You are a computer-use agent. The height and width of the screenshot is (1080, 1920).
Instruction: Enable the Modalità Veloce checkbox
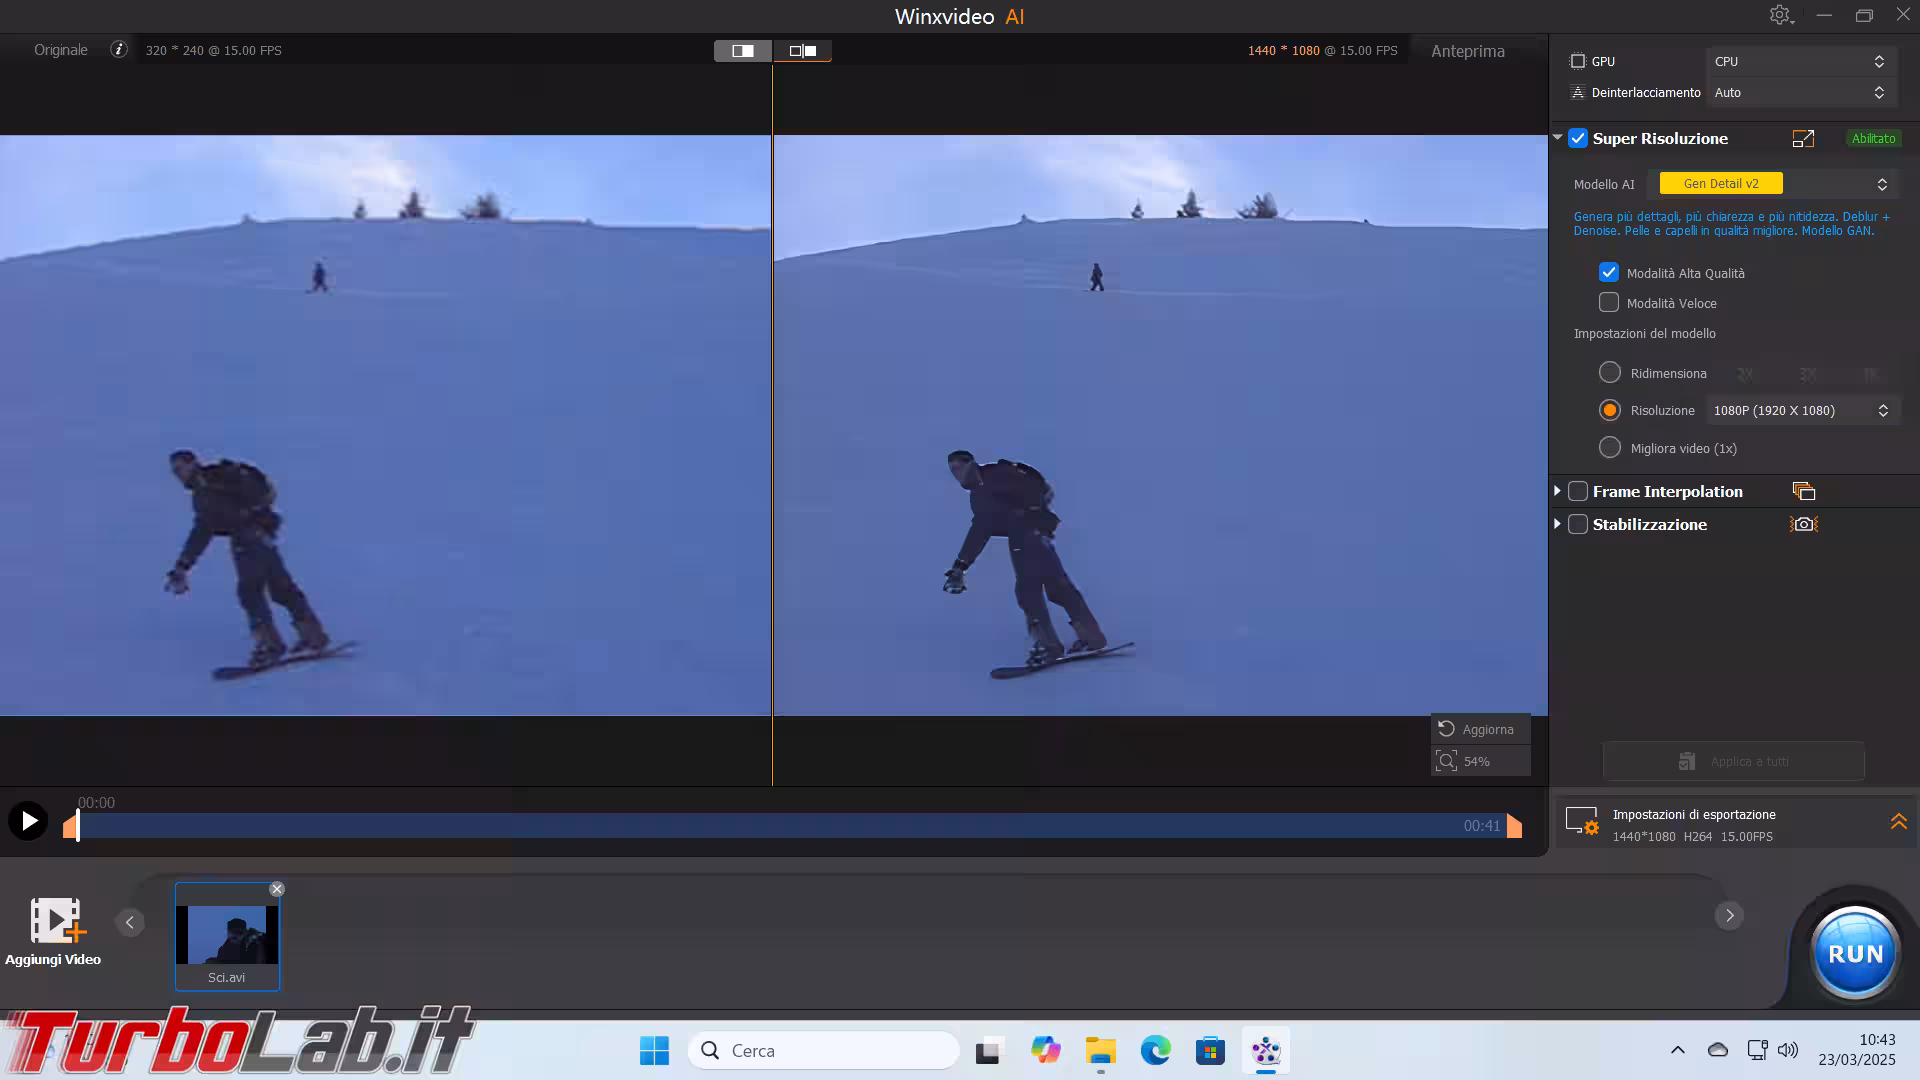(1609, 302)
